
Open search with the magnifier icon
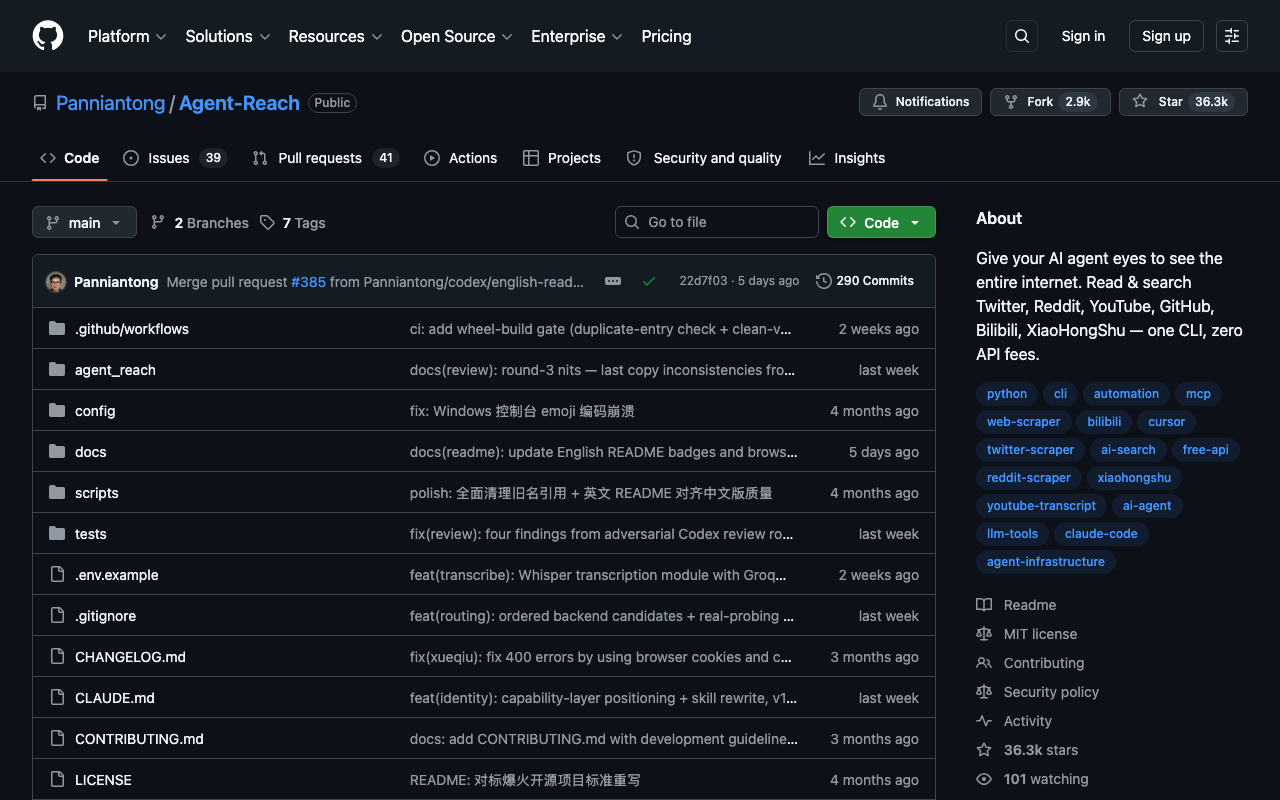1022,36
